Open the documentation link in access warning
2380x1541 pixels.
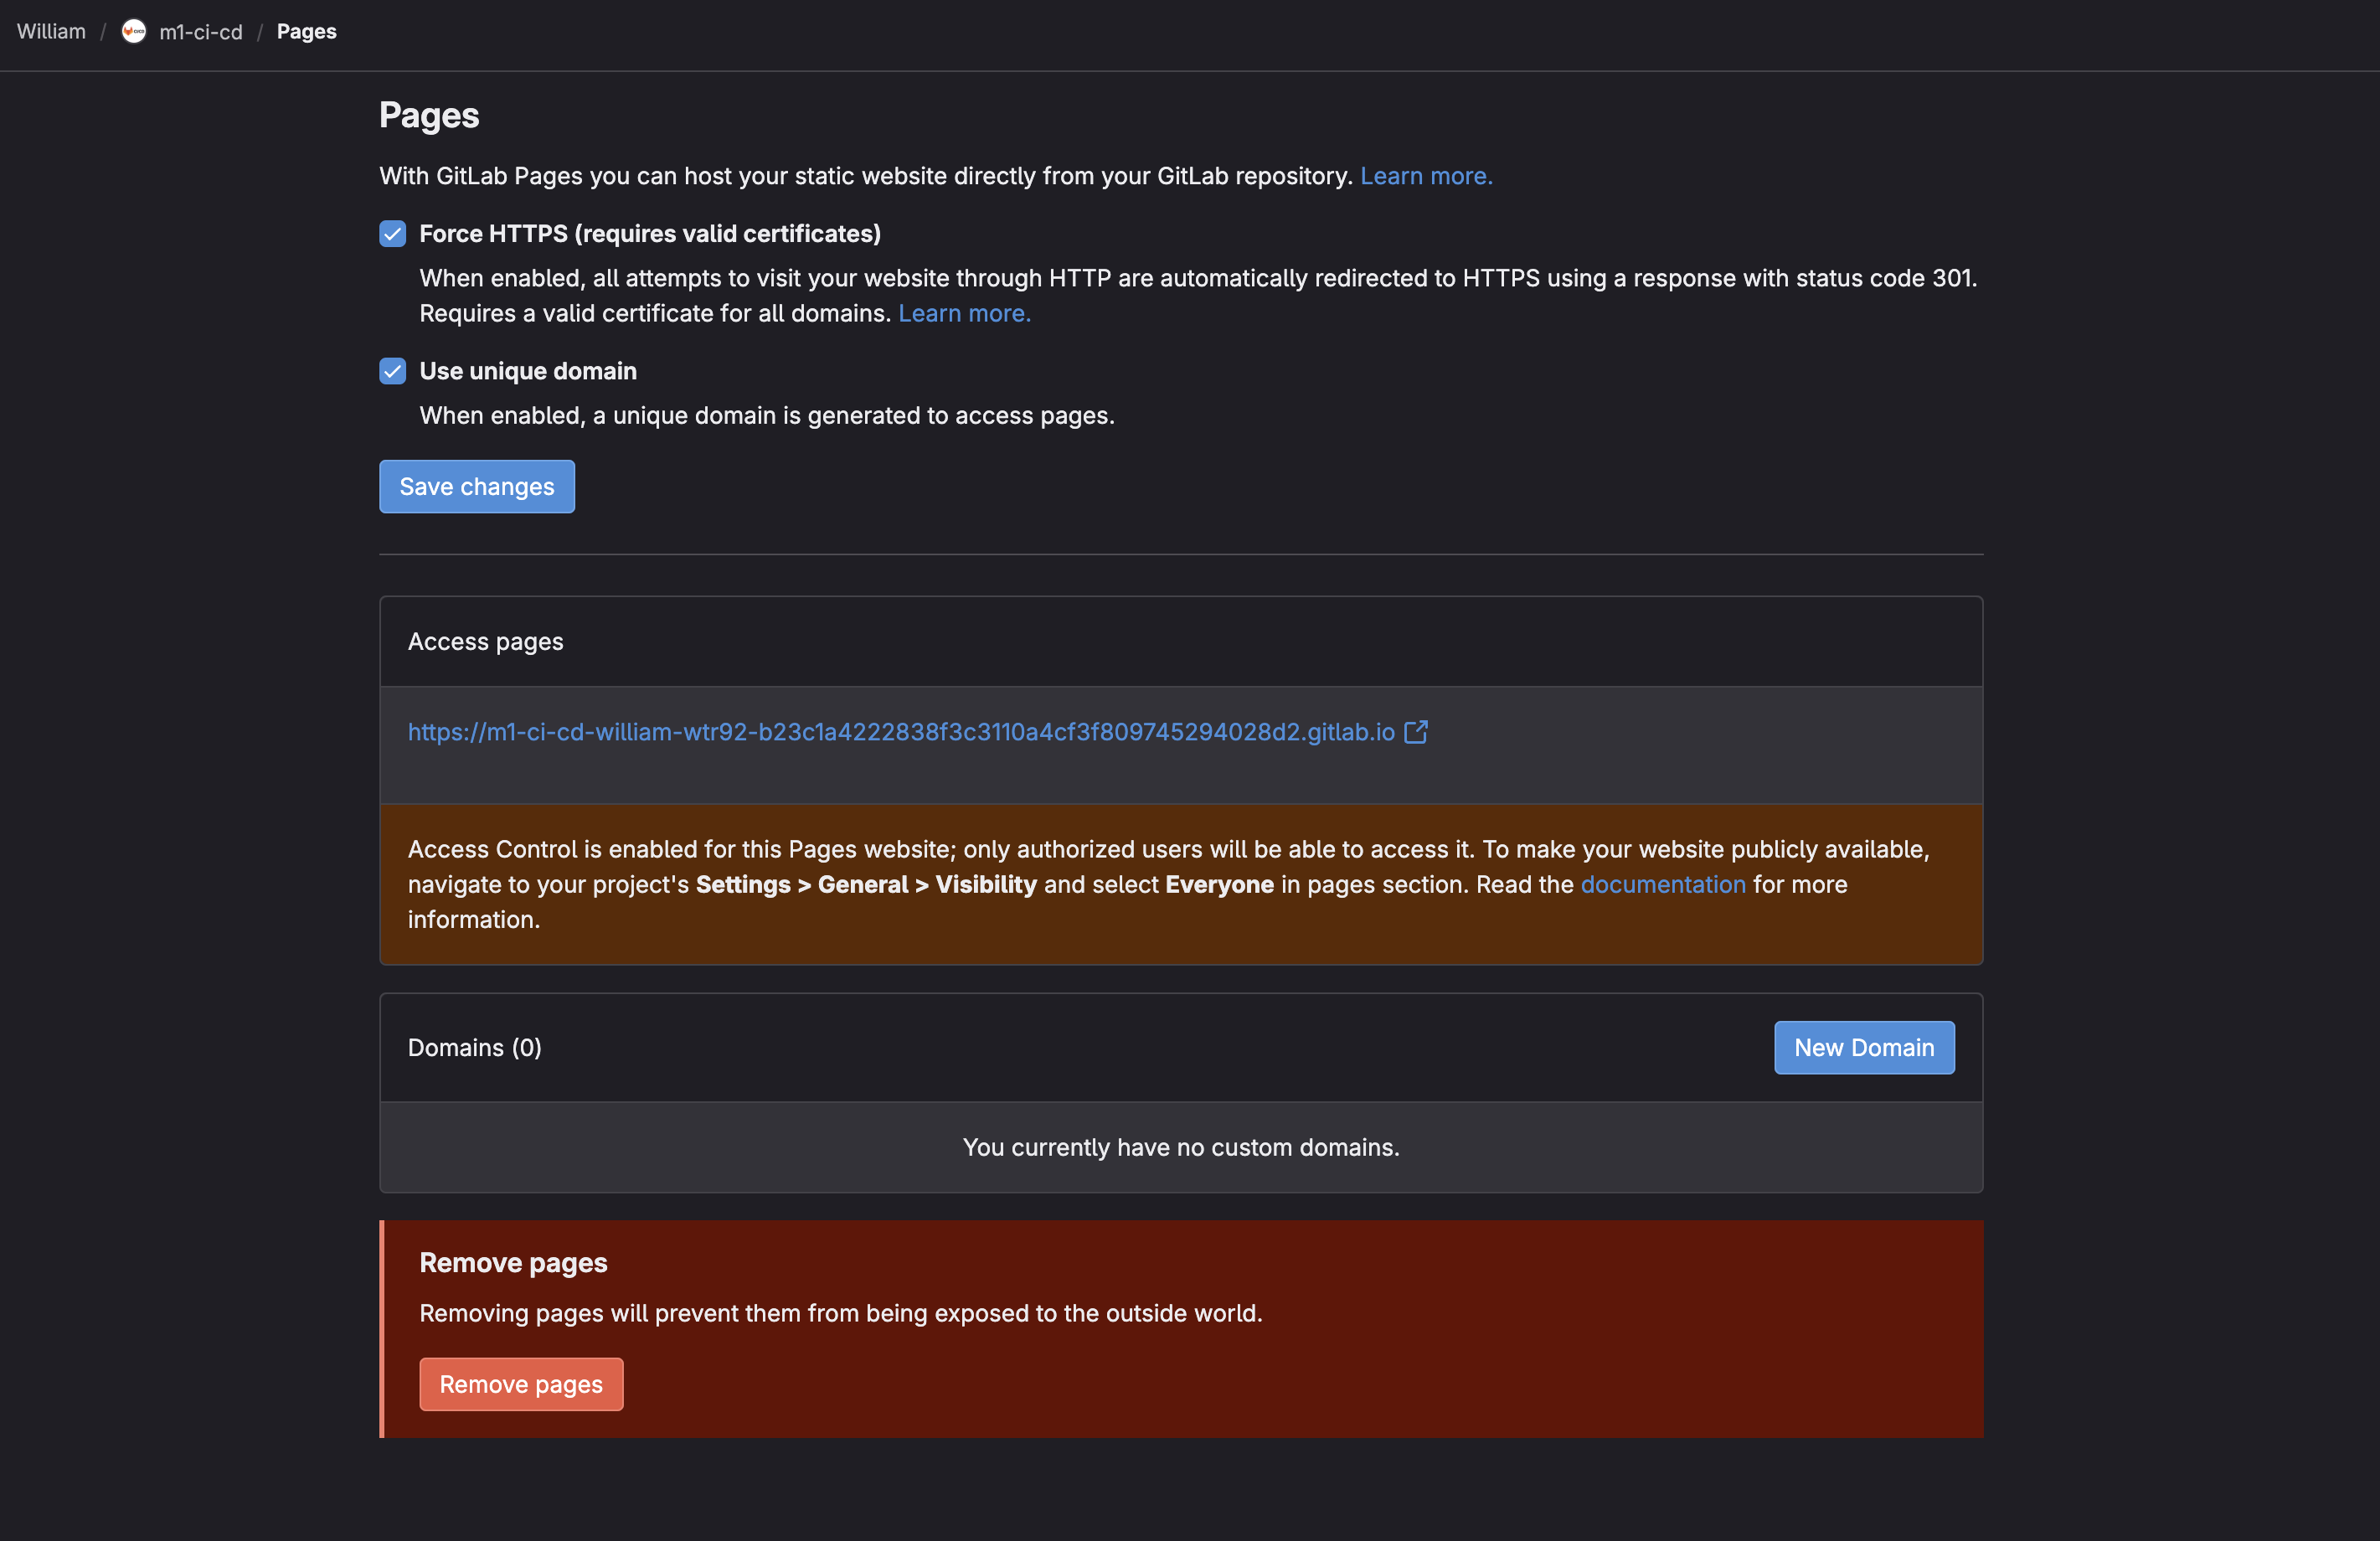[x=1663, y=884]
